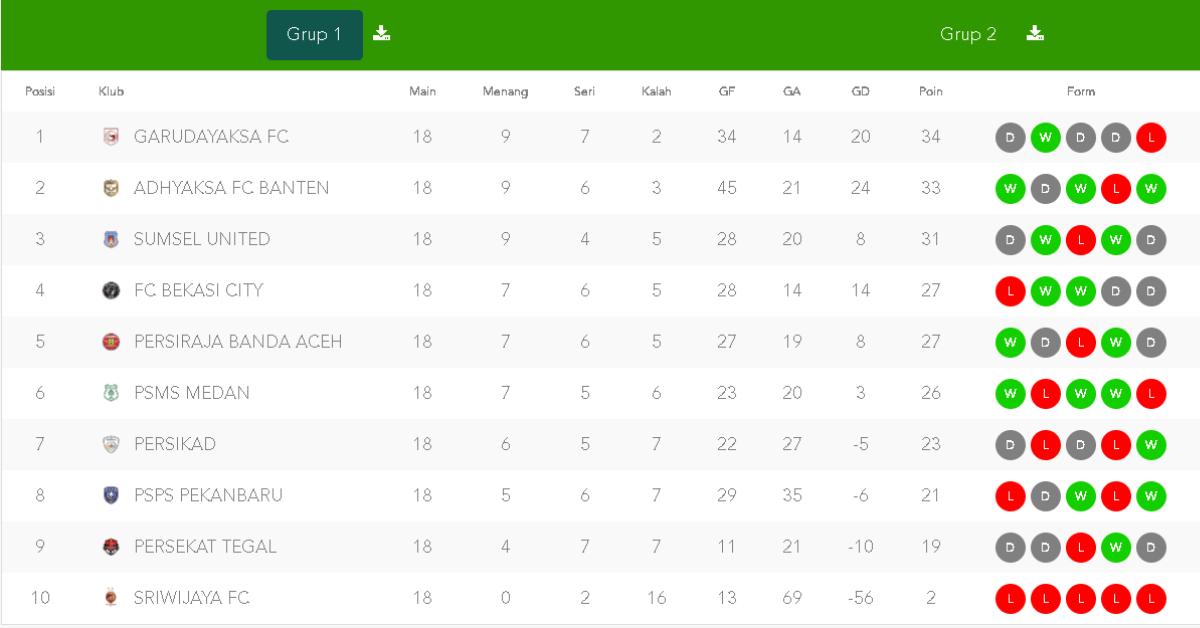Click the PSPS Pekanbaru team name link
This screenshot has height=628, width=1200.
(x=209, y=495)
